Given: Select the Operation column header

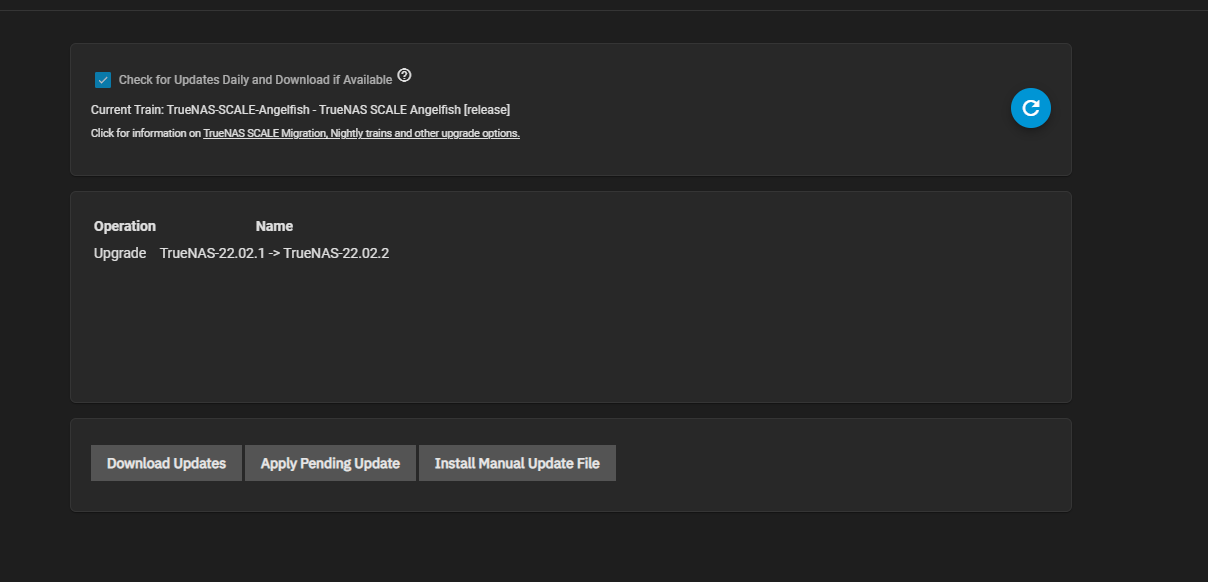Looking at the screenshot, I should 125,226.
